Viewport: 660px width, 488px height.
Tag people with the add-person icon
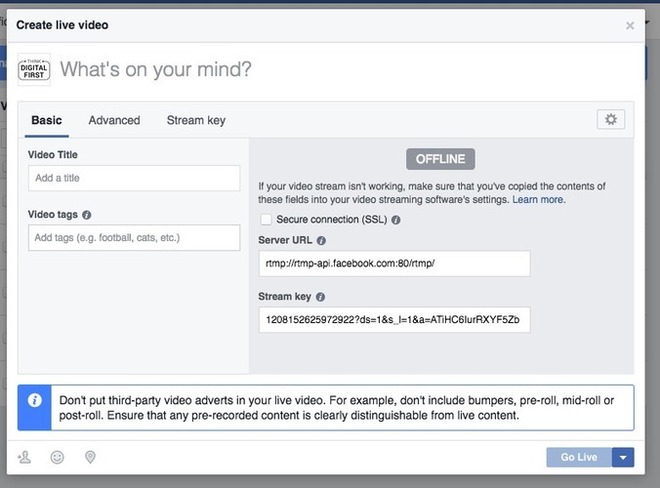click(24, 457)
